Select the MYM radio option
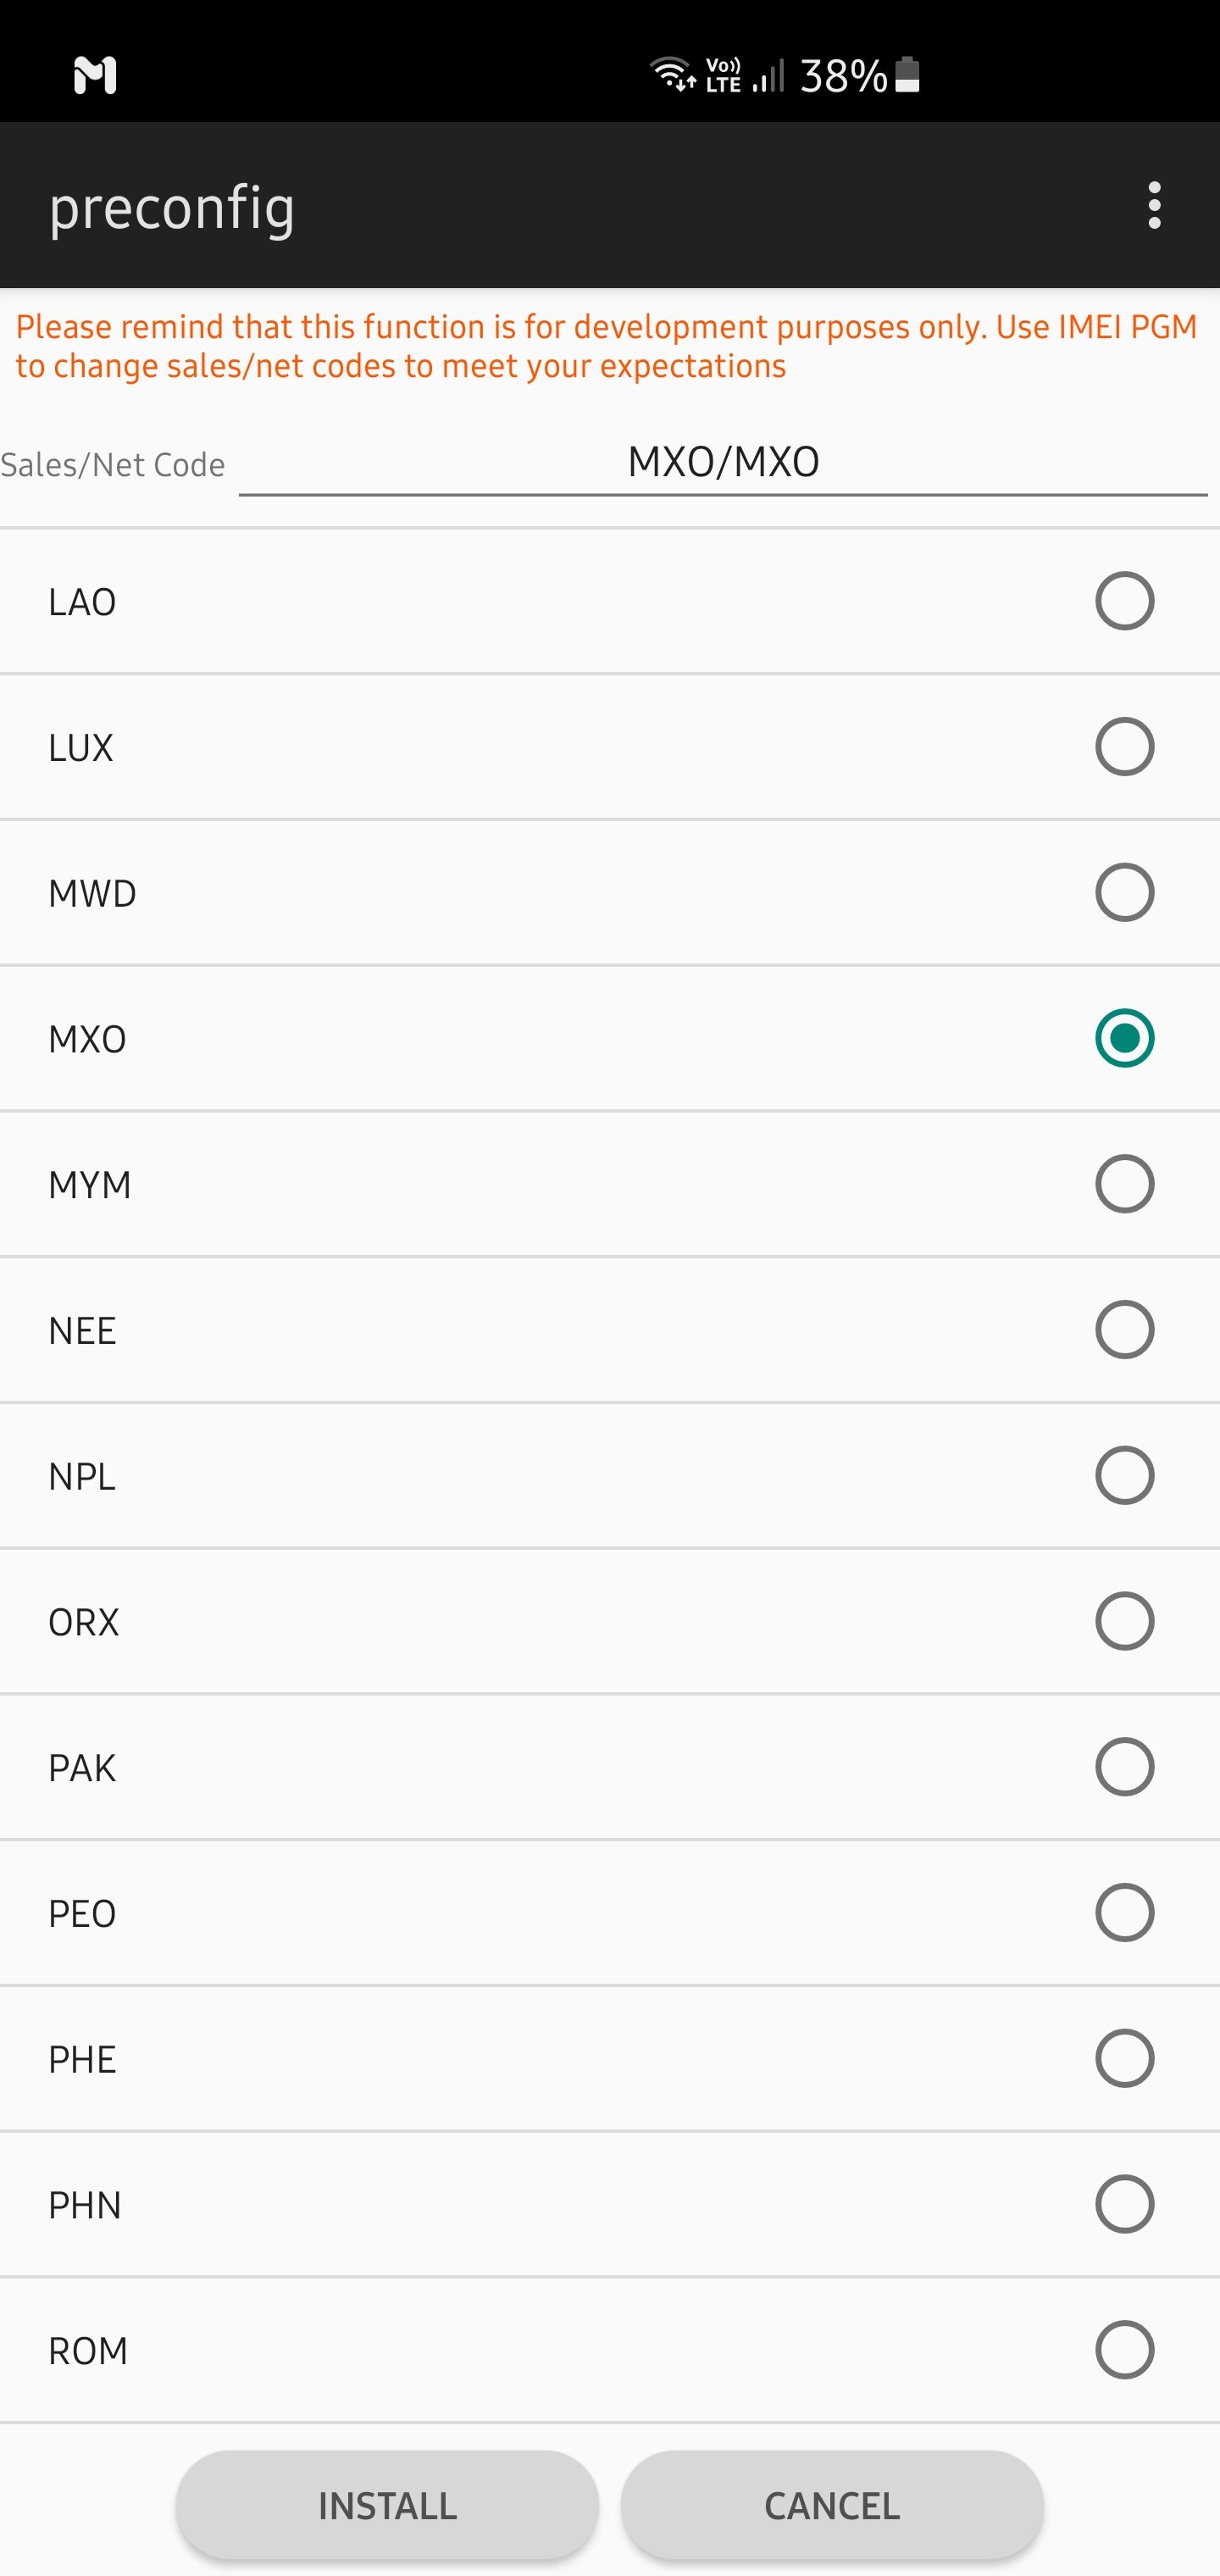 click(1124, 1184)
